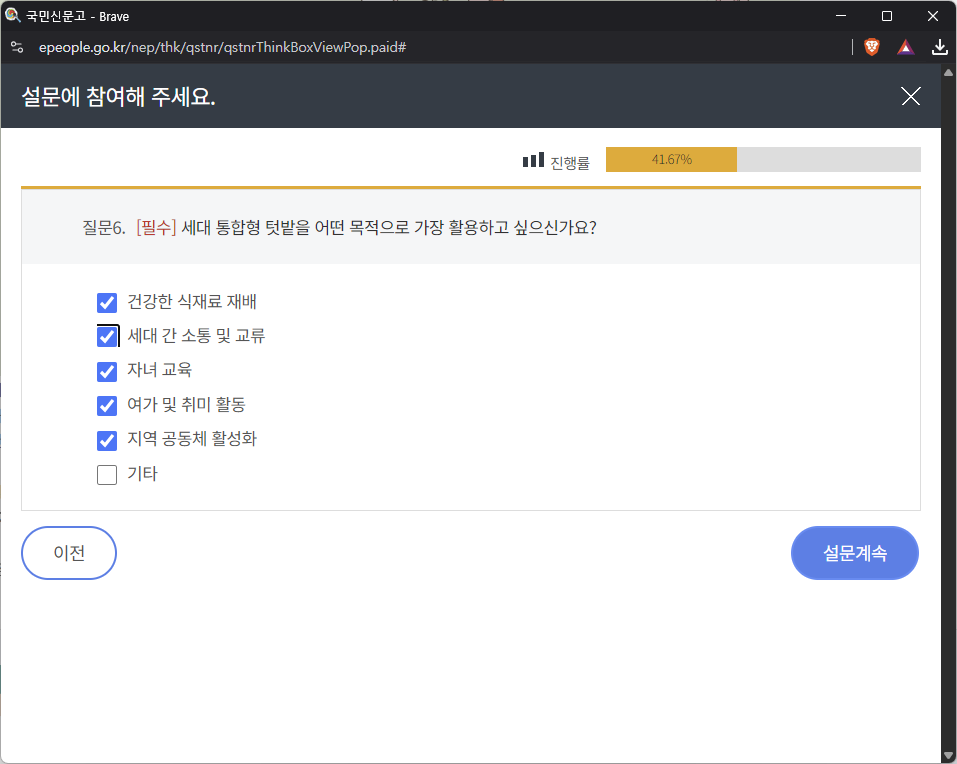
Task: Close the survey popup with the X icon
Action: pyautogui.click(x=911, y=96)
